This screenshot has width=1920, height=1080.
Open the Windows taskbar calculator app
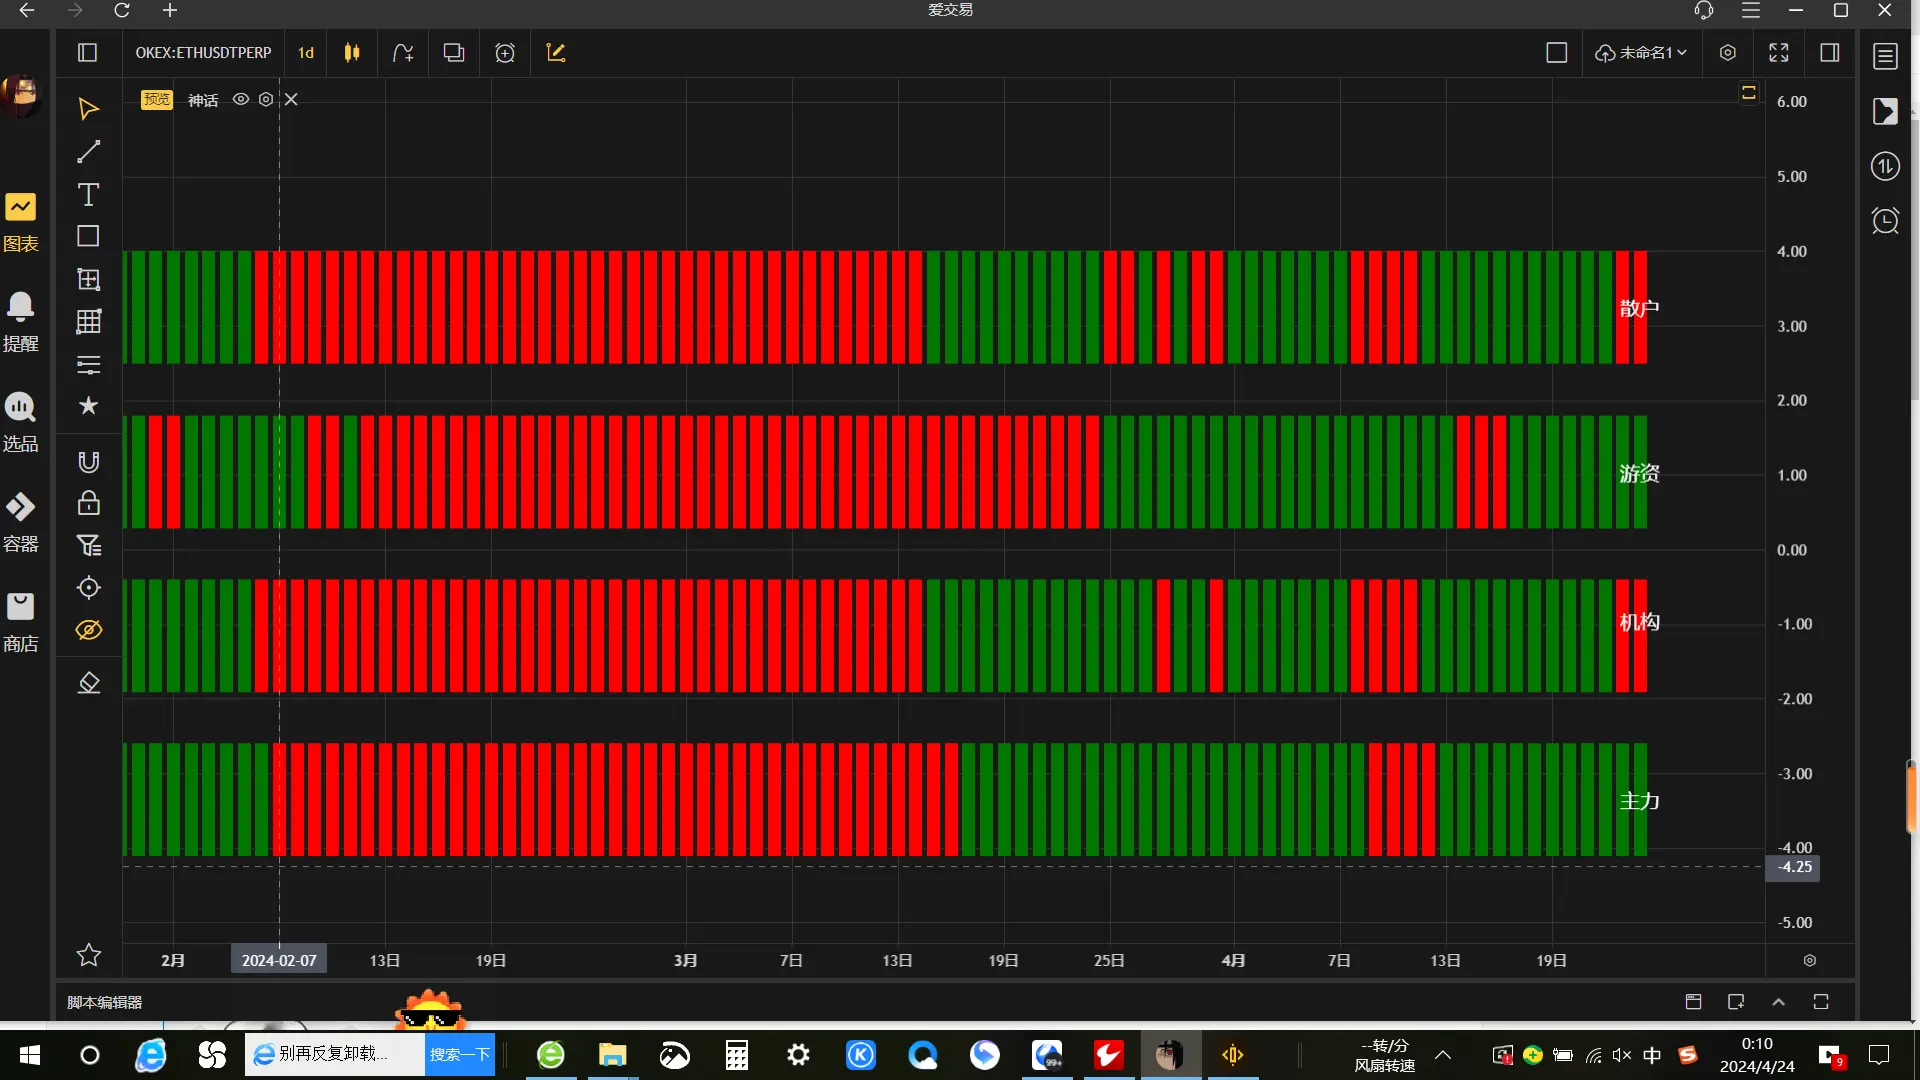pyautogui.click(x=736, y=1055)
